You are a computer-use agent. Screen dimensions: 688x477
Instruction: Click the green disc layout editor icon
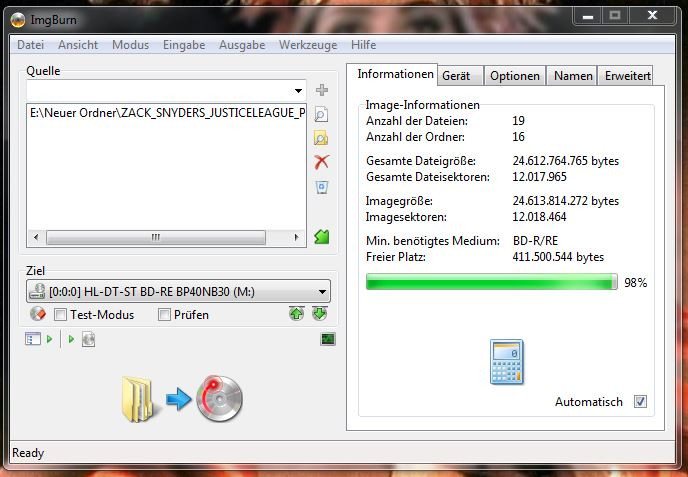point(322,237)
